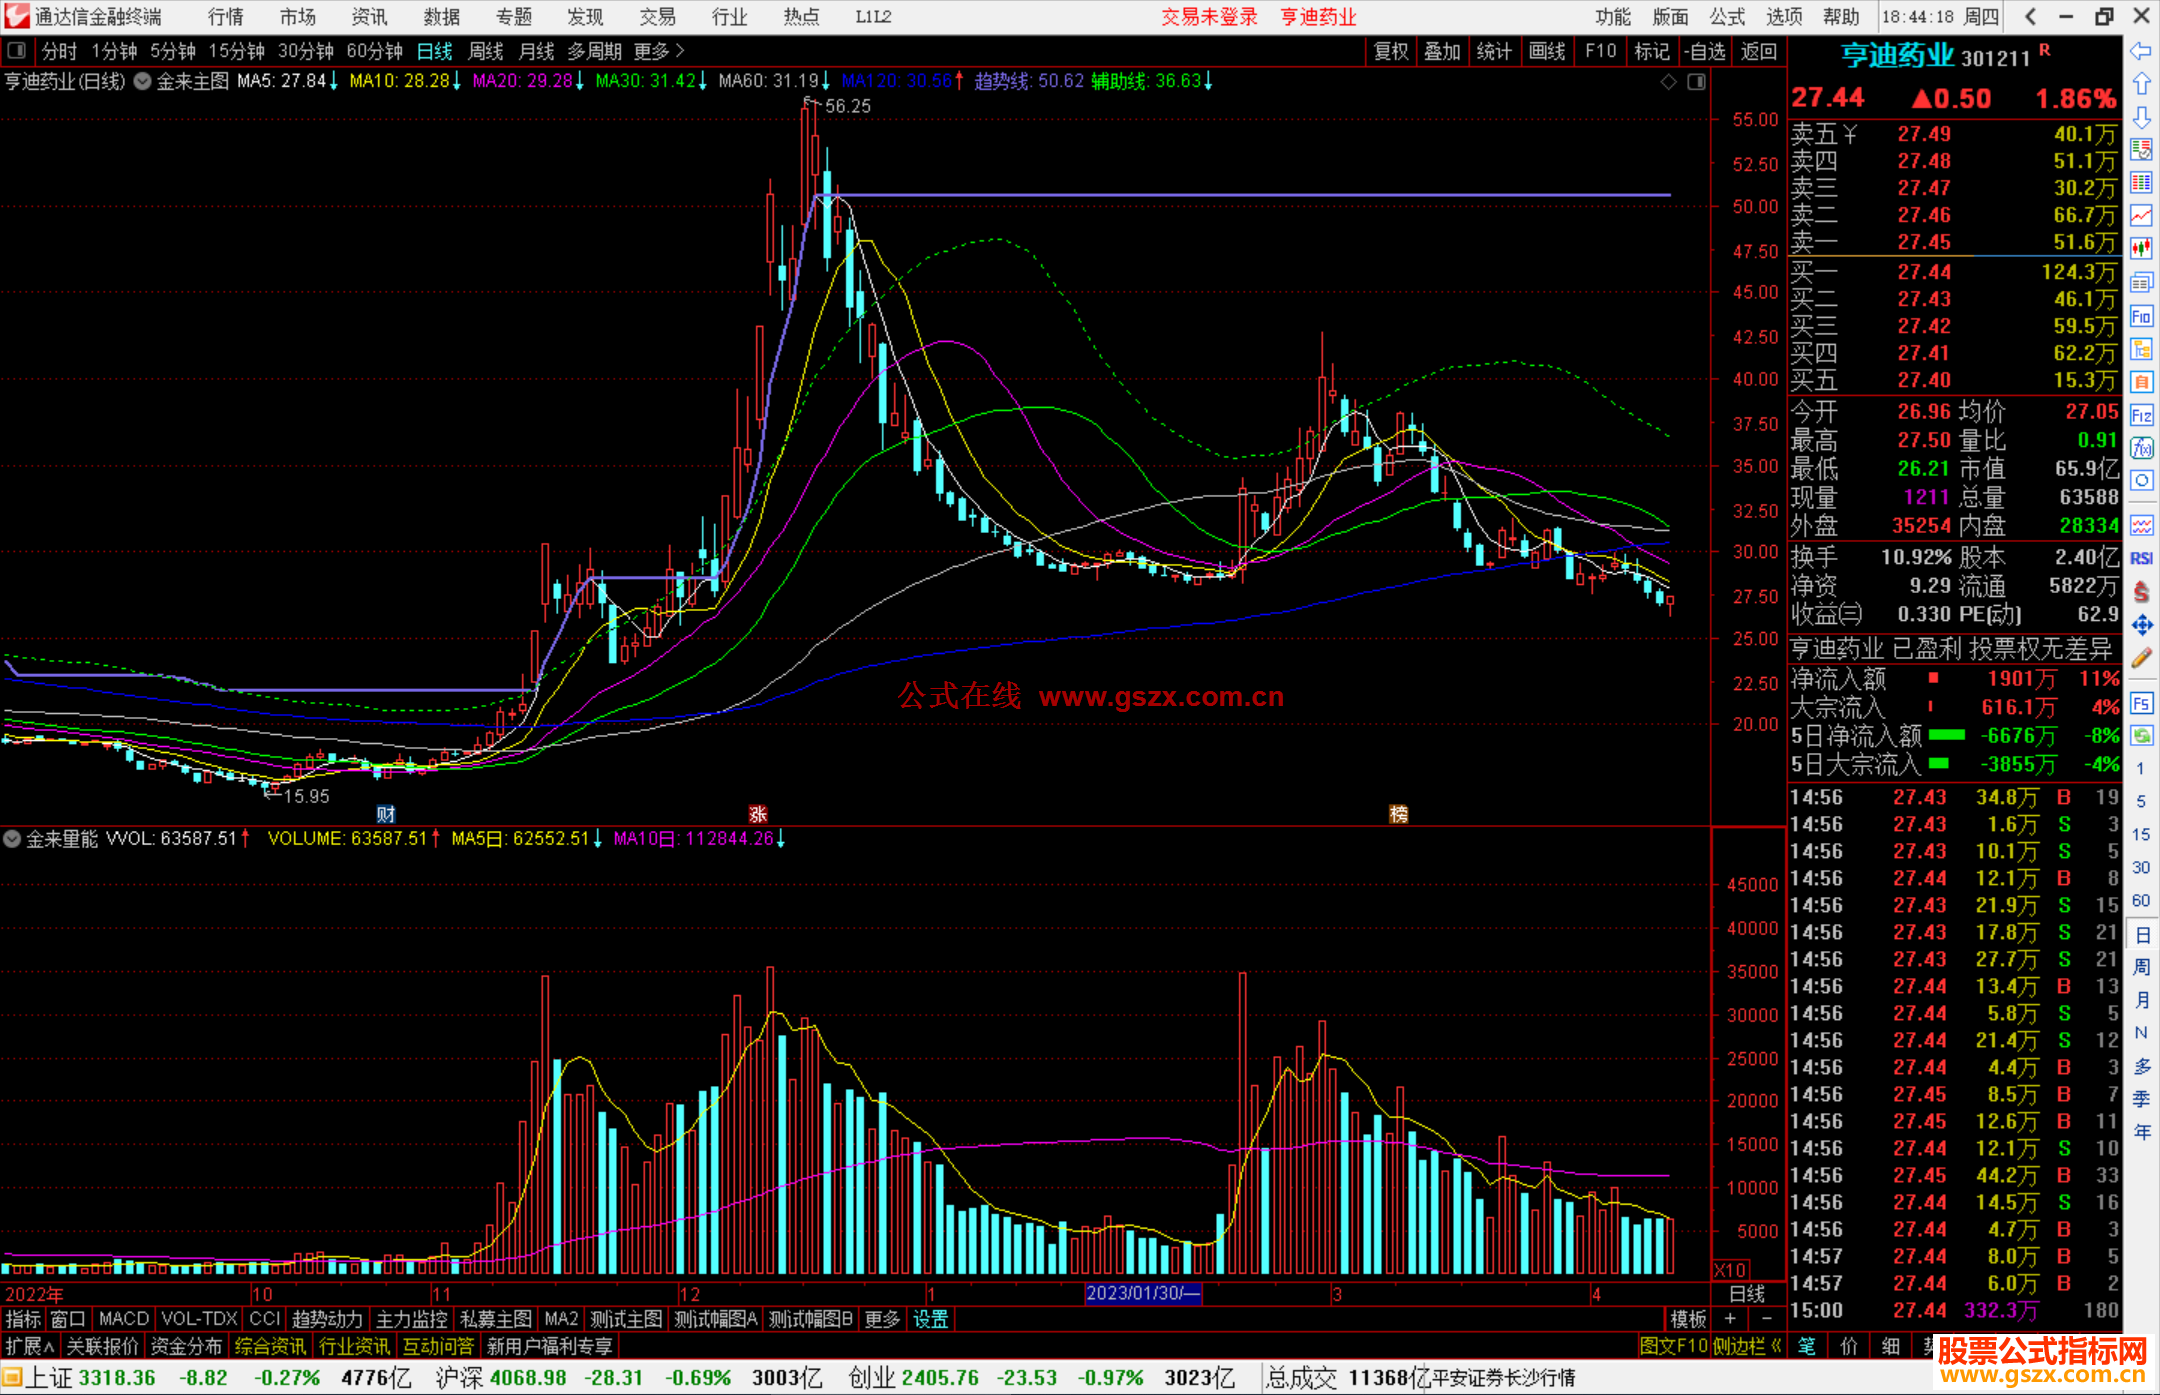Toggle the 金来量能 indicator circle button
This screenshot has height=1395, width=2160.
coord(12,839)
